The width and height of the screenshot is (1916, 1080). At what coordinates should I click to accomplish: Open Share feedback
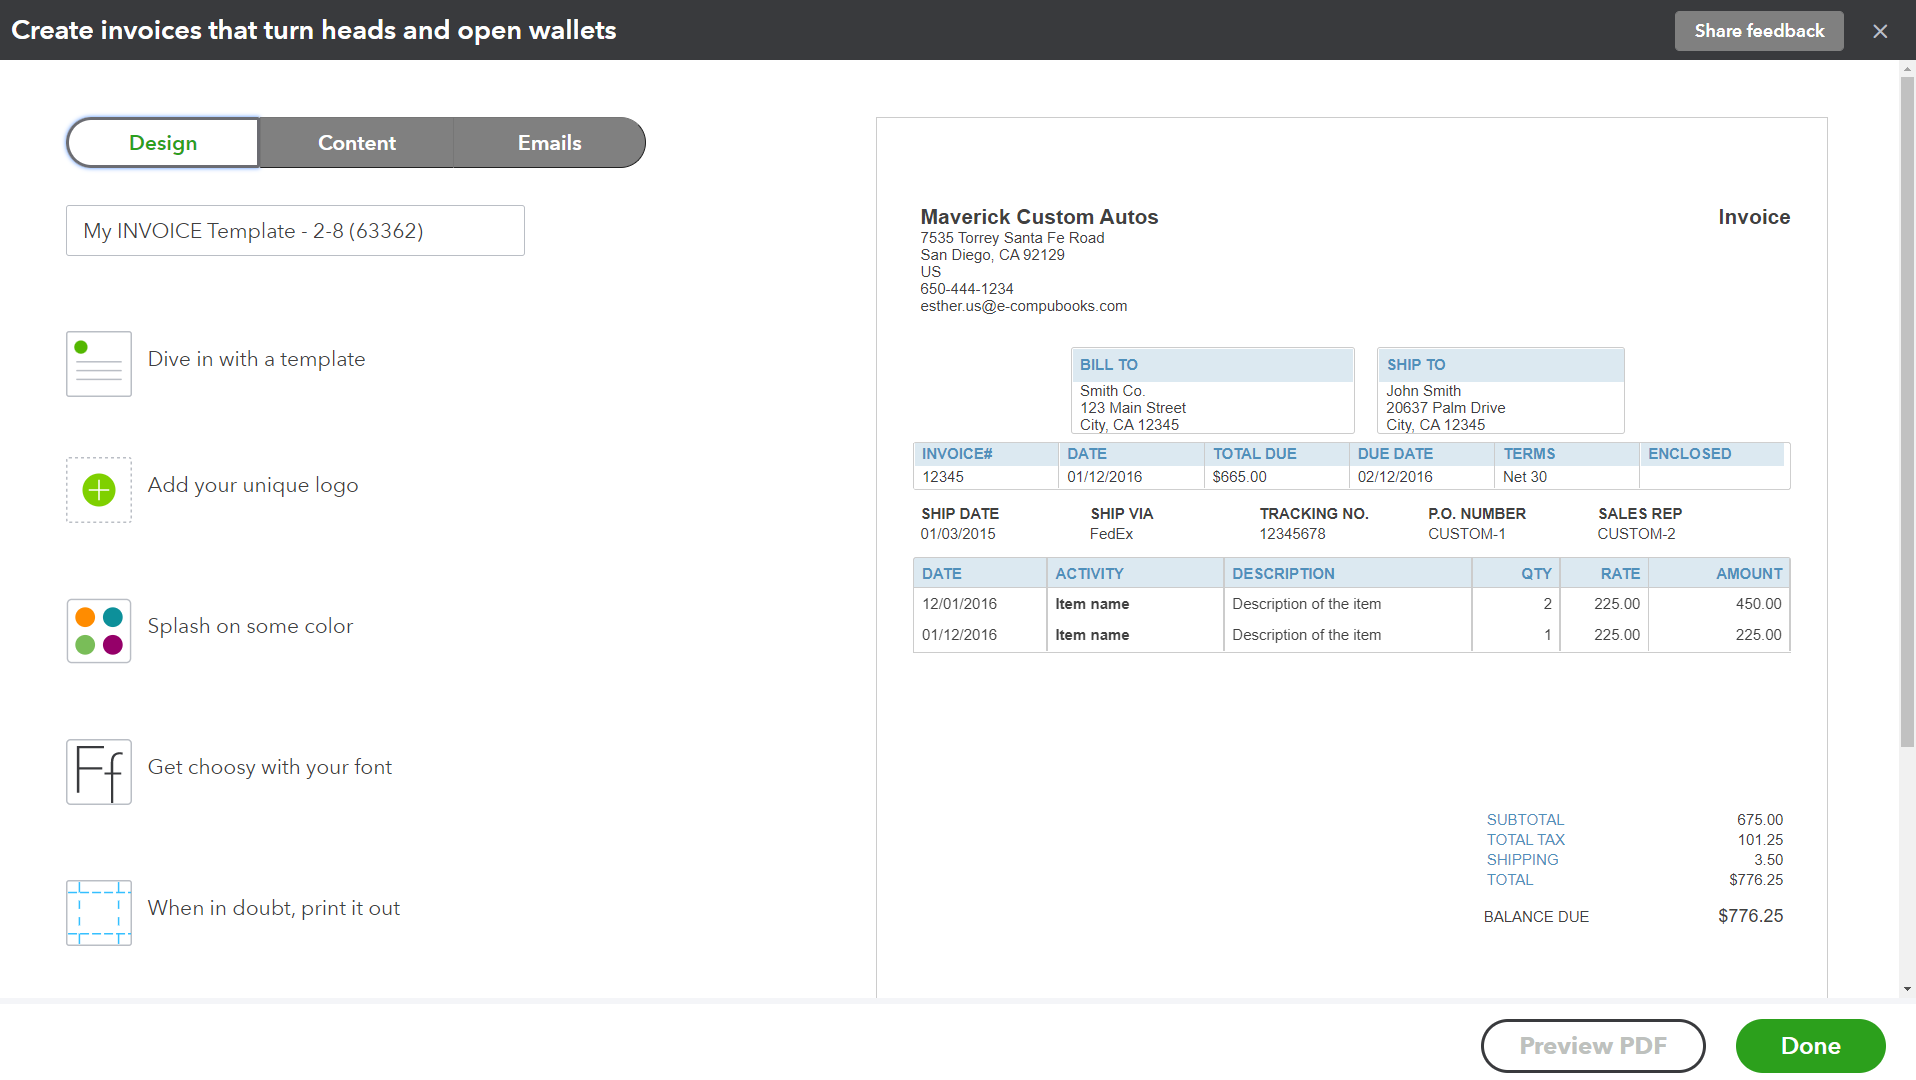[x=1758, y=30]
